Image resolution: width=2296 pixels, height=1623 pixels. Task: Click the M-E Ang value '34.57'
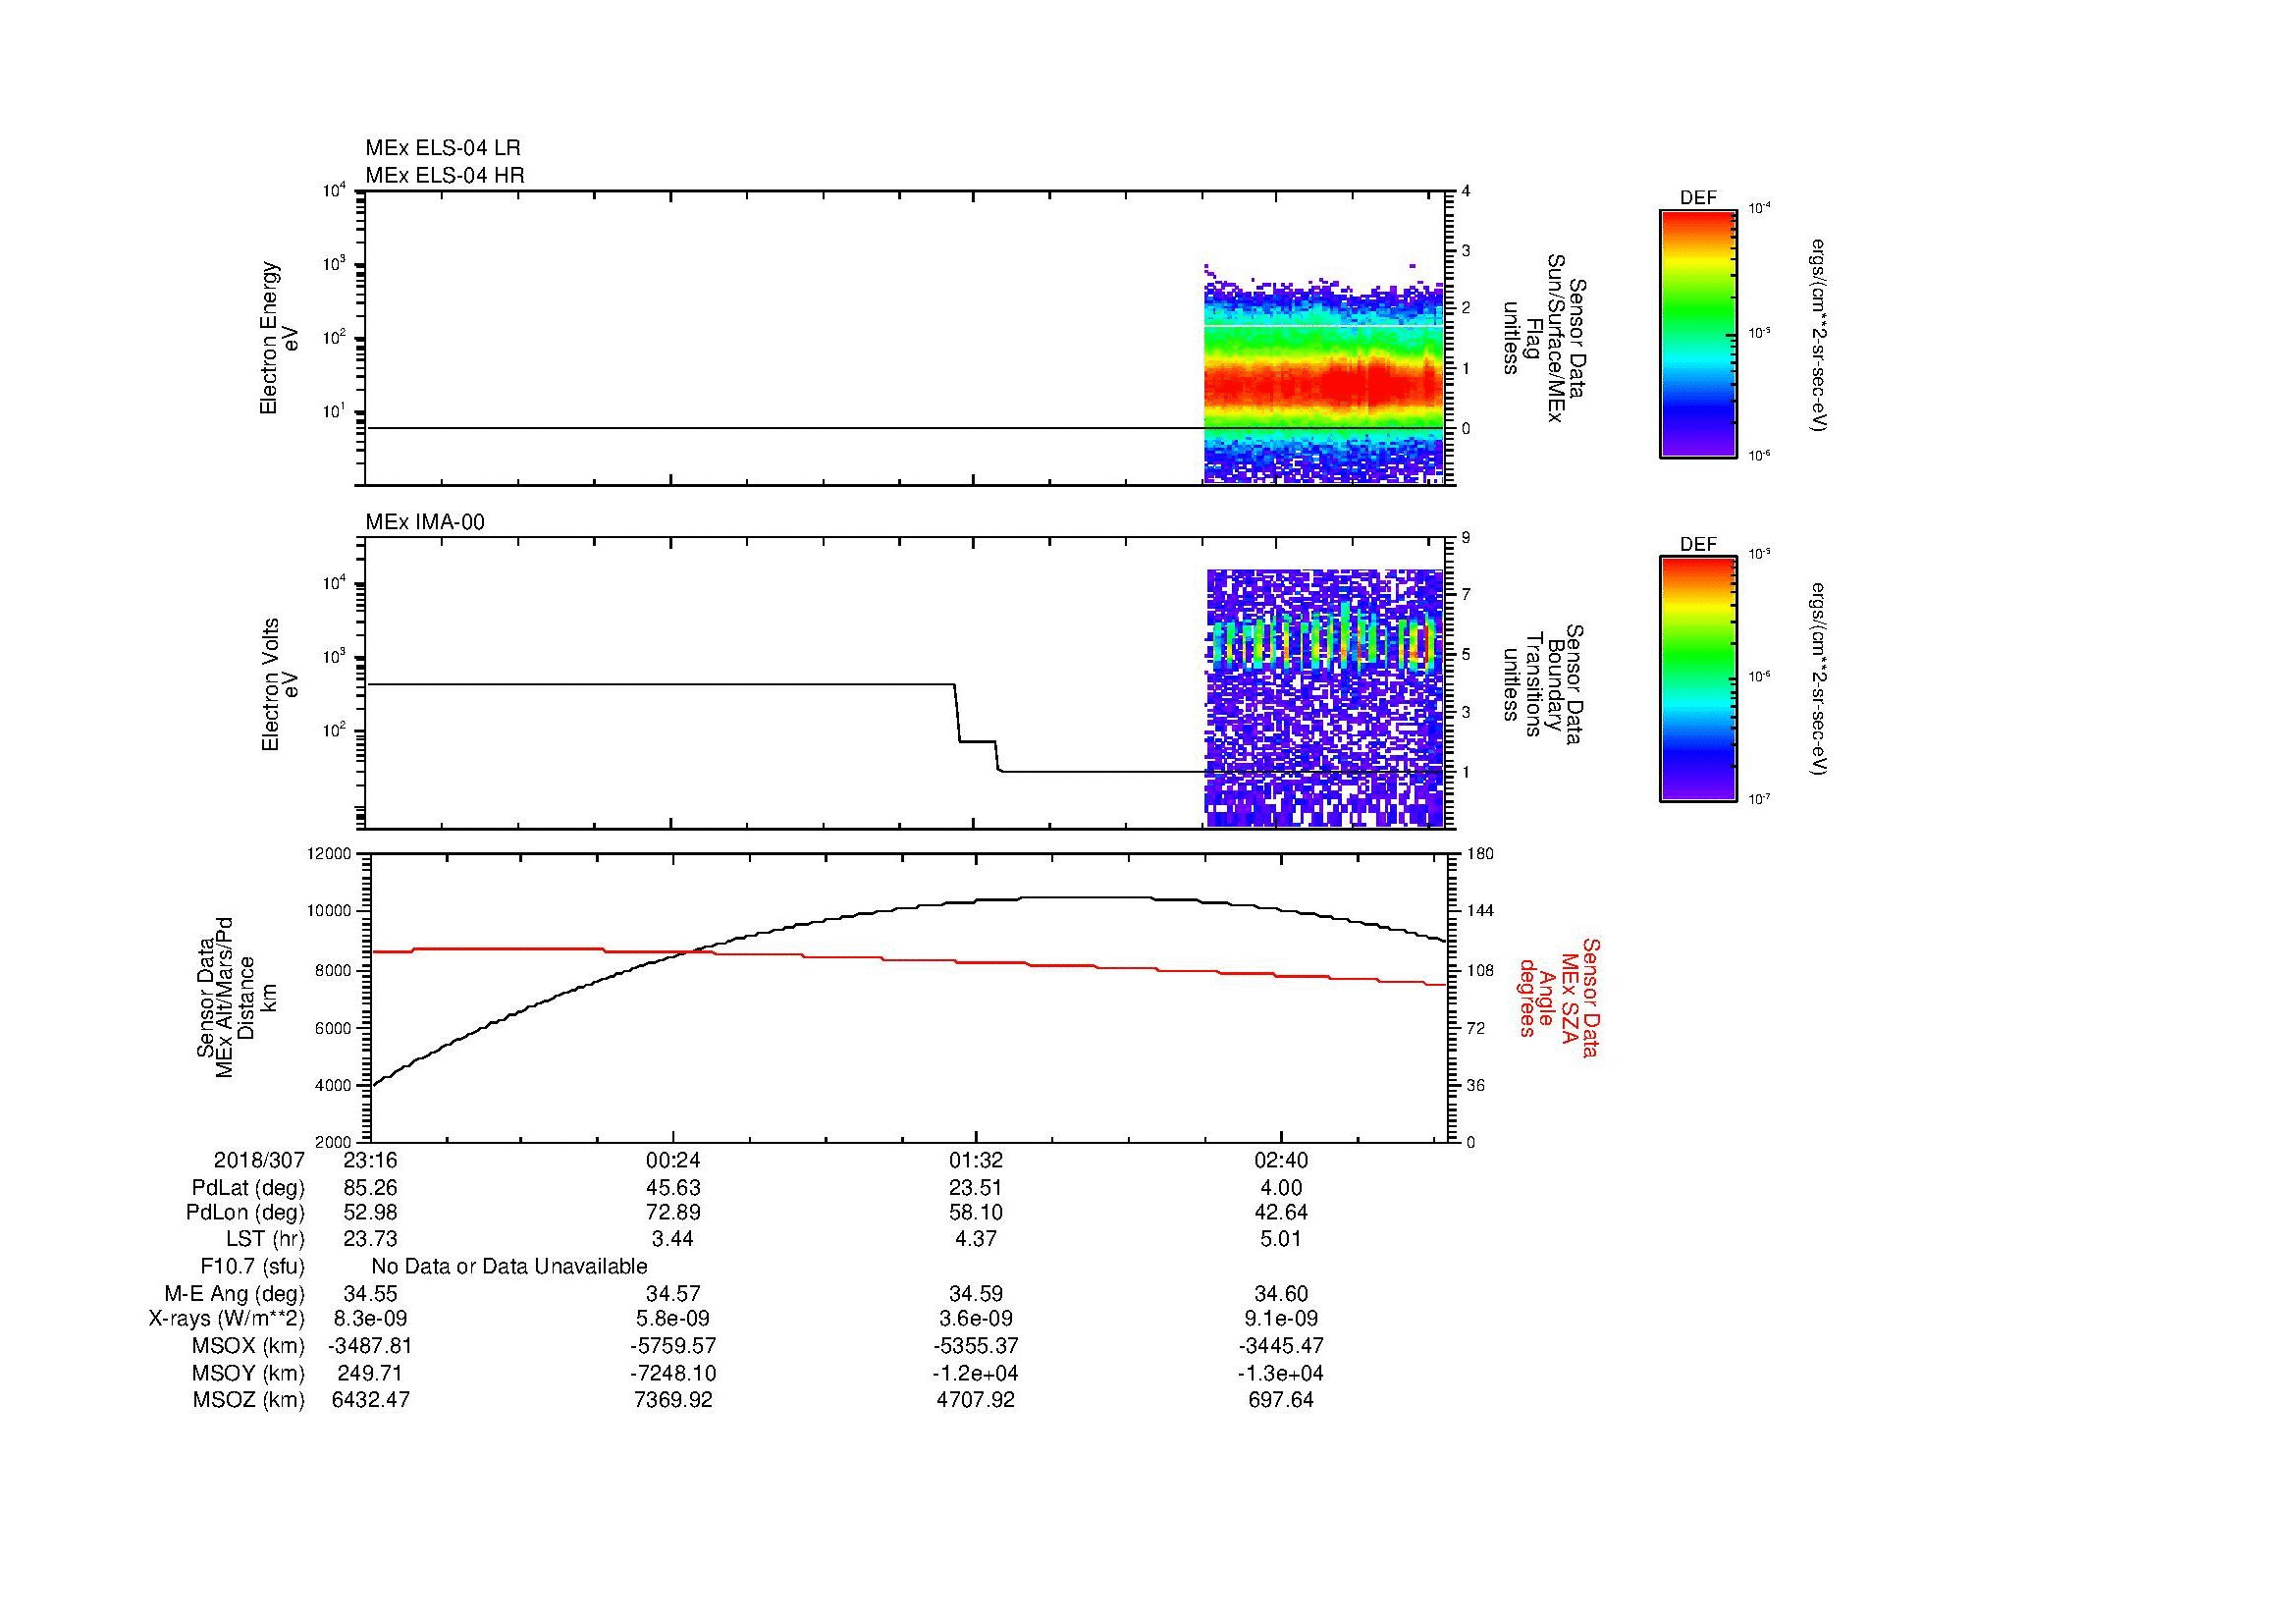(x=673, y=1294)
